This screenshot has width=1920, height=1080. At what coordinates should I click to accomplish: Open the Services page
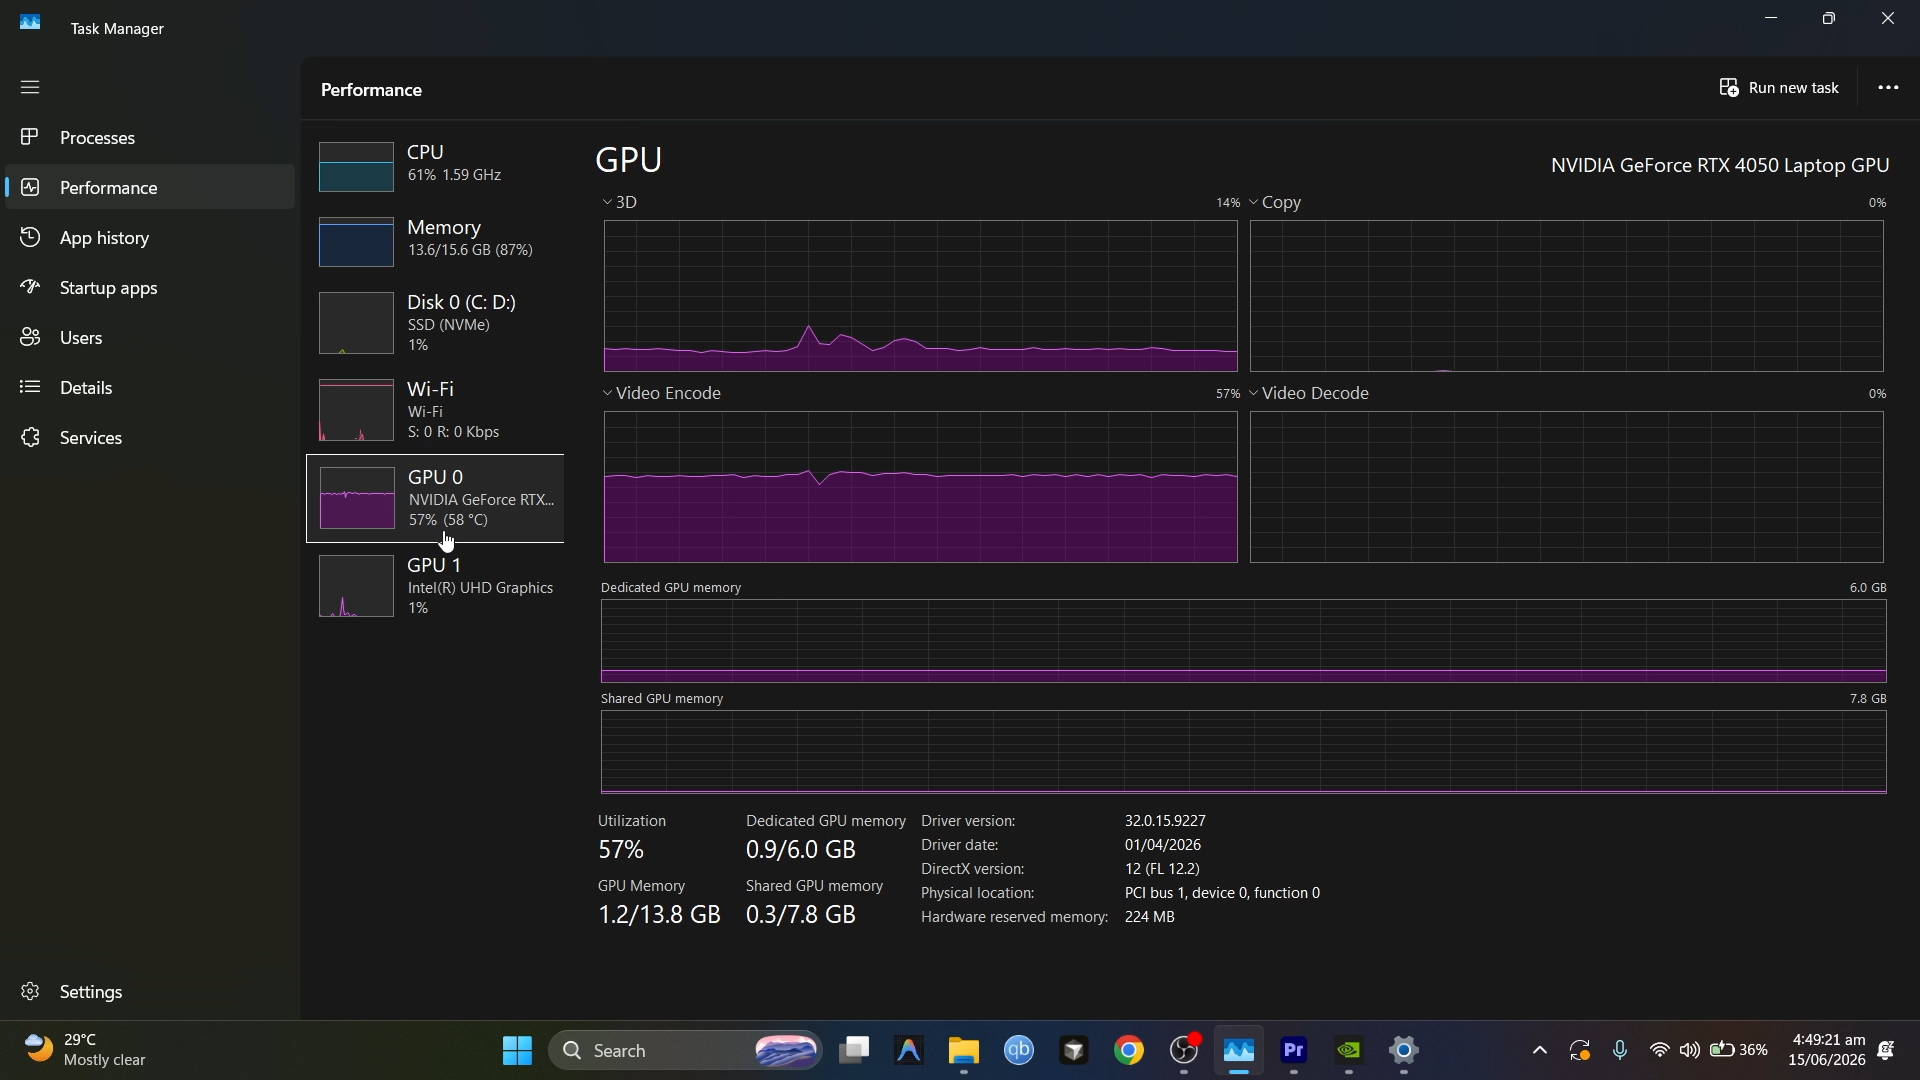tap(150, 437)
